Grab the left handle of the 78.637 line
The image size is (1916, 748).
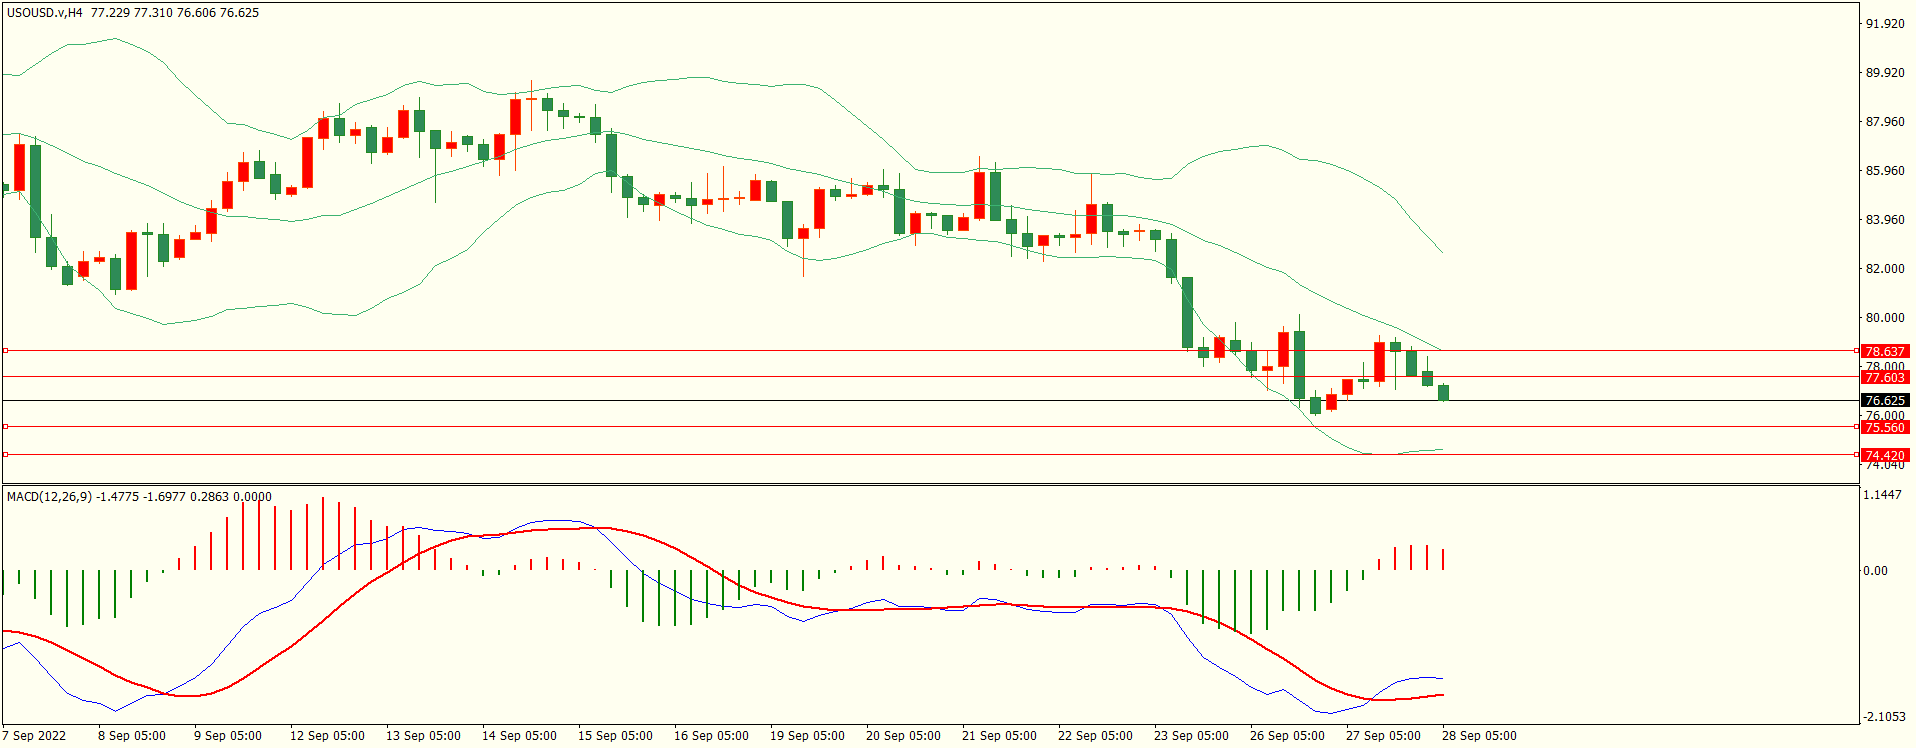6,351
